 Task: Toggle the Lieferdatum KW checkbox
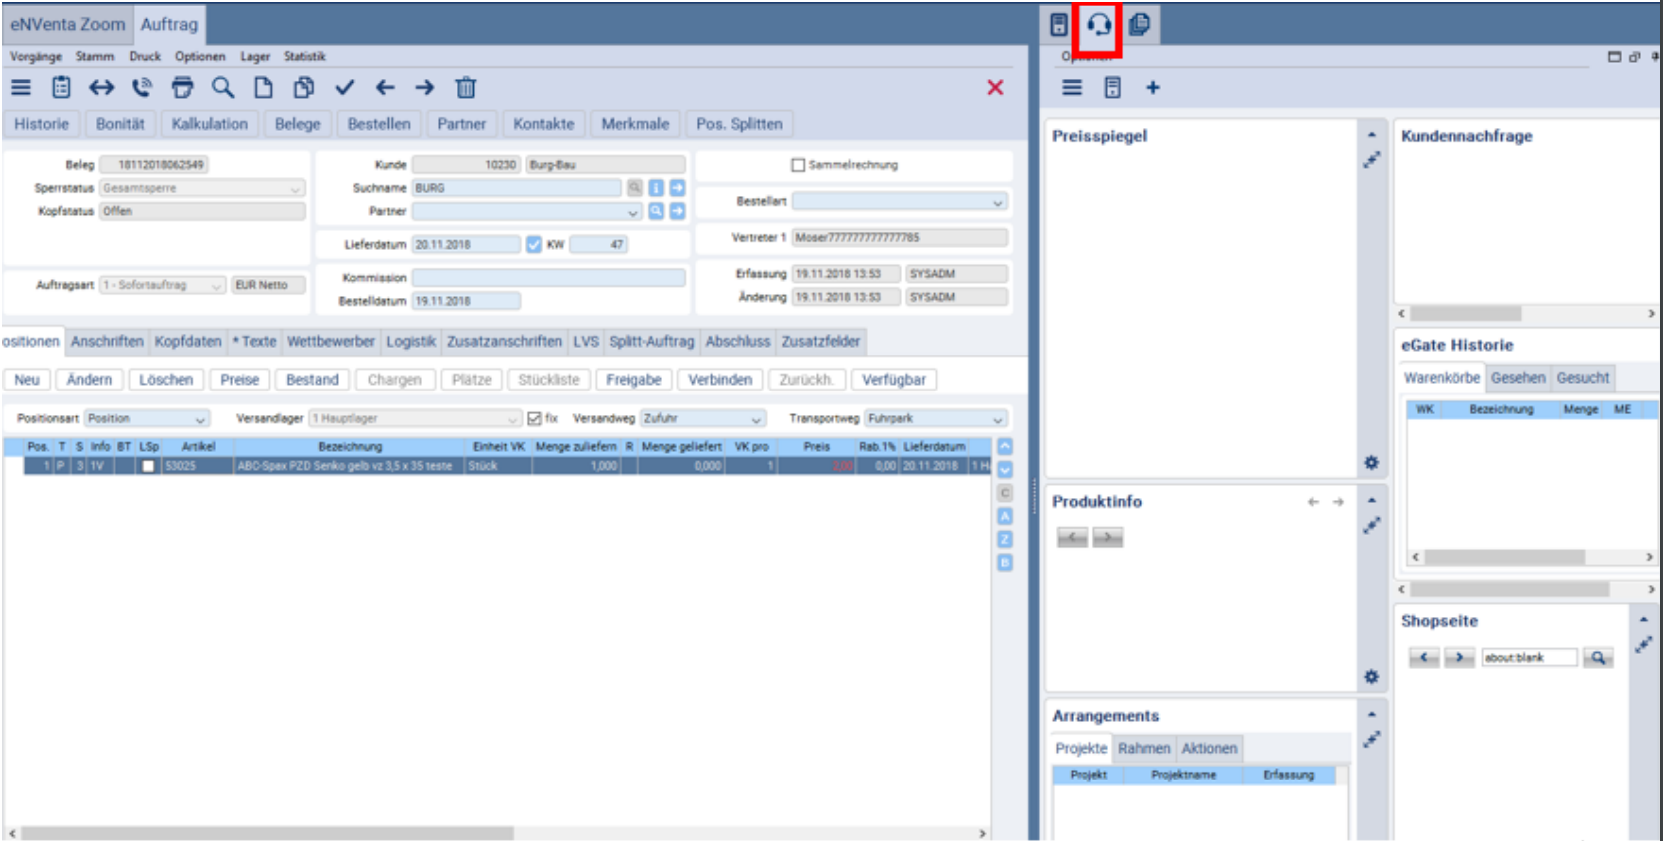tap(534, 244)
